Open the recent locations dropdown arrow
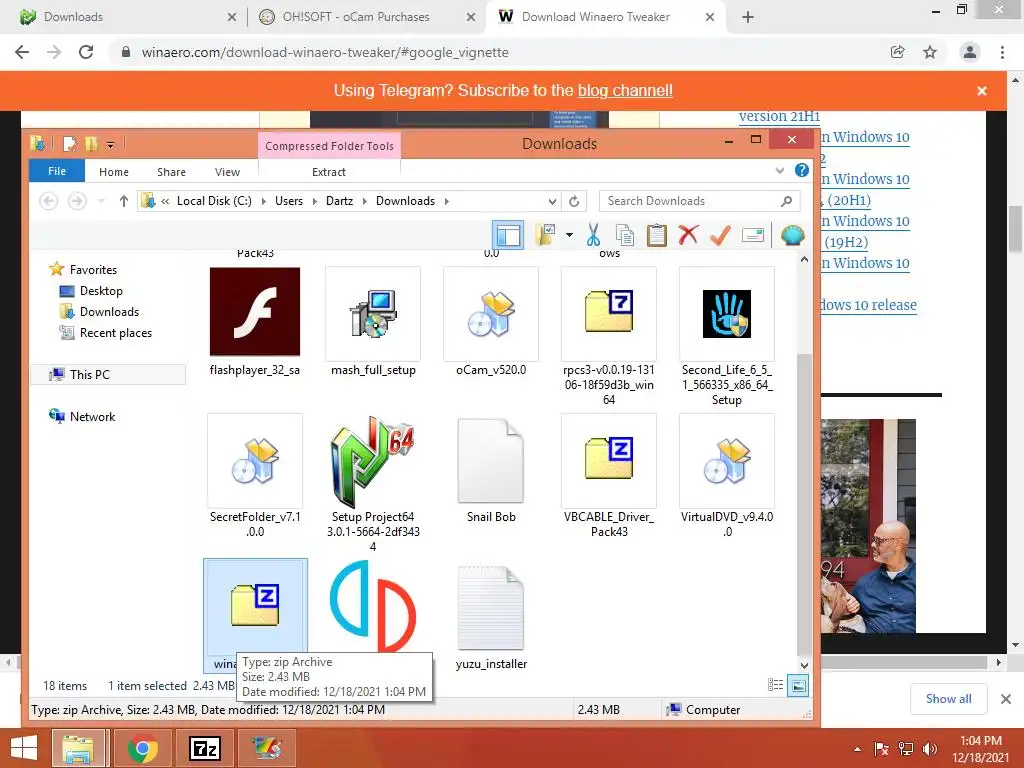 point(101,201)
